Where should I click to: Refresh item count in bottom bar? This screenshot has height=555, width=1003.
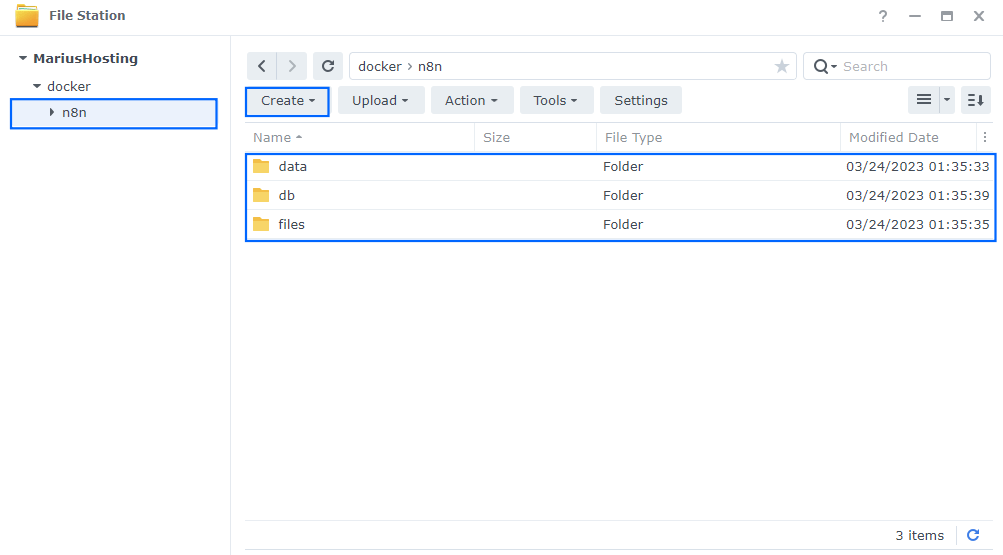[x=973, y=535]
